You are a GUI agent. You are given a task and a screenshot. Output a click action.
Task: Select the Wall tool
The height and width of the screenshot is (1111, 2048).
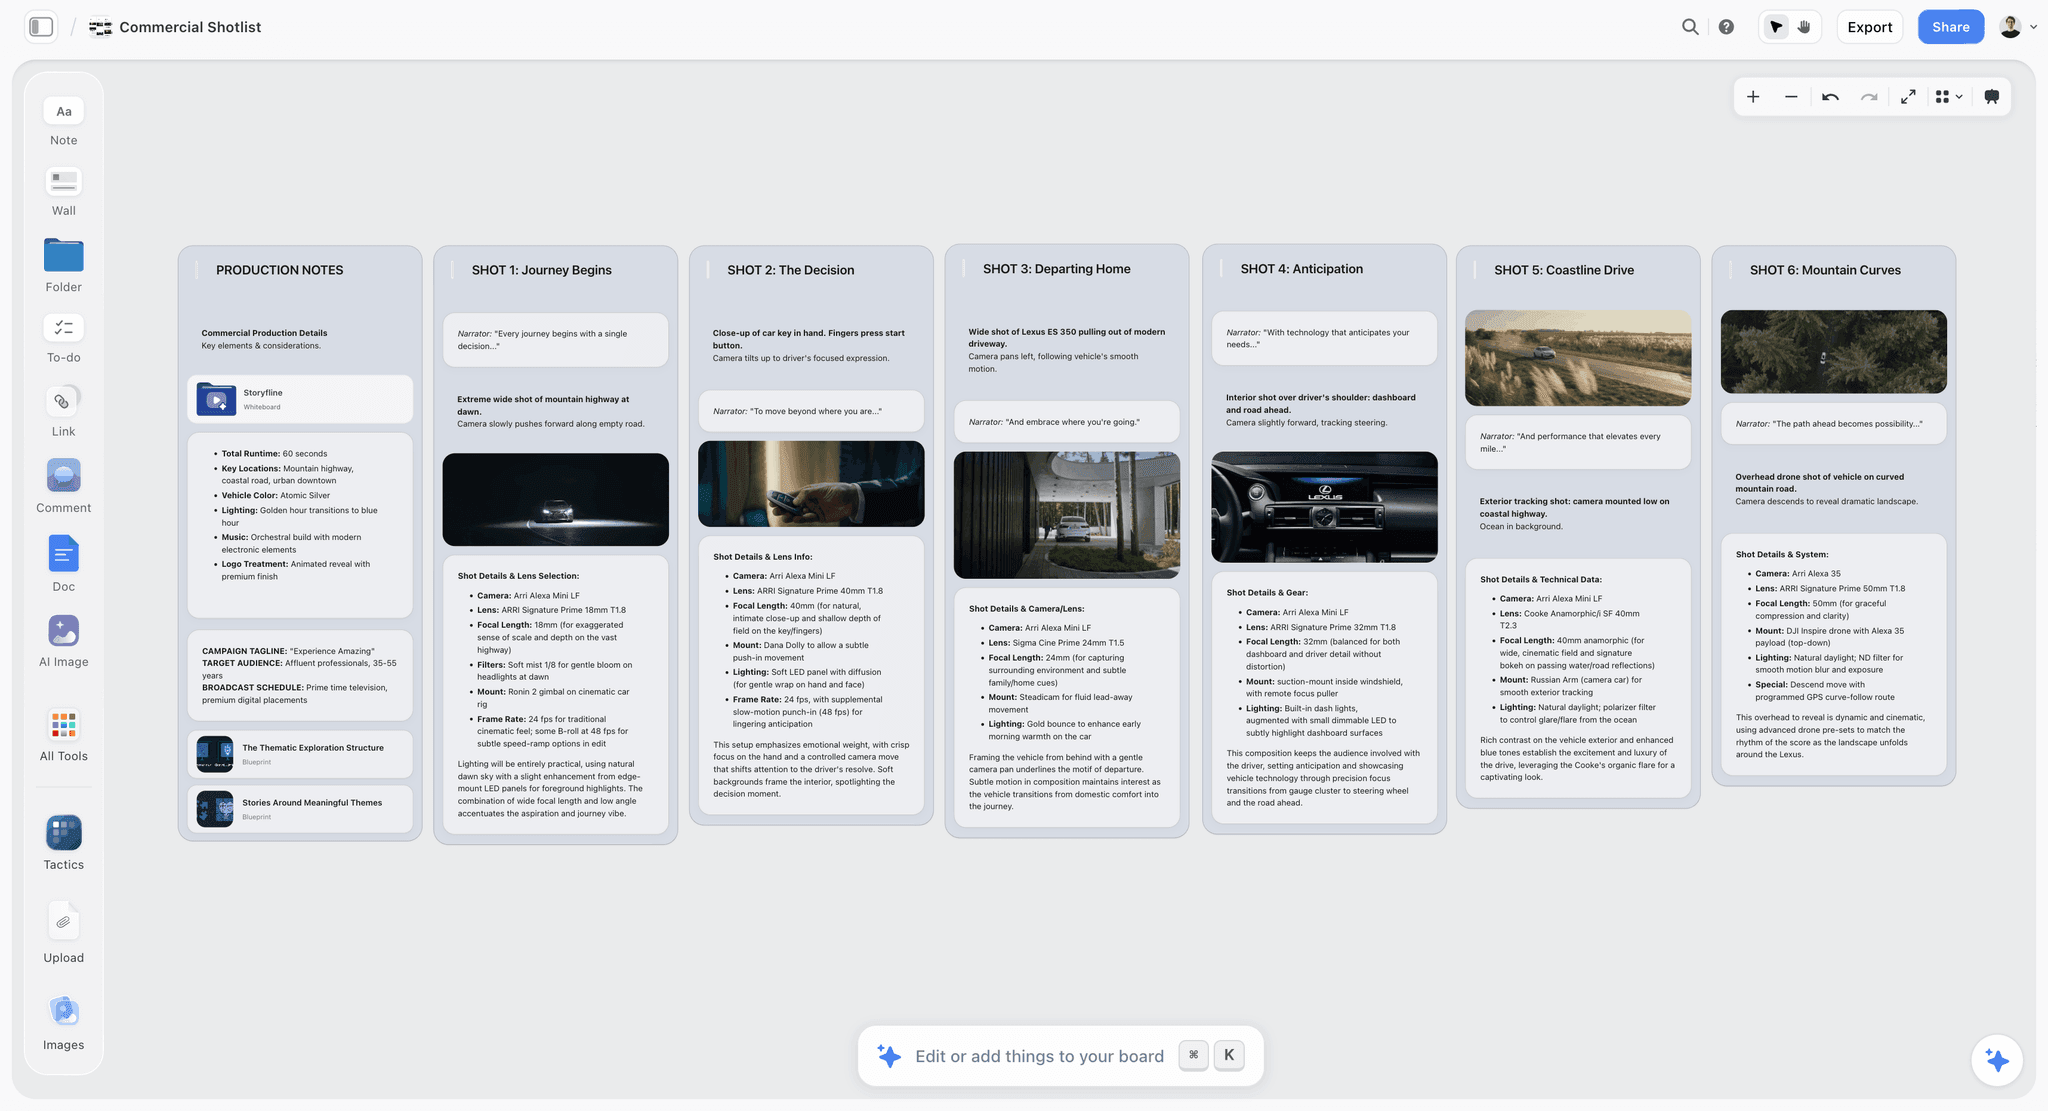pos(63,192)
